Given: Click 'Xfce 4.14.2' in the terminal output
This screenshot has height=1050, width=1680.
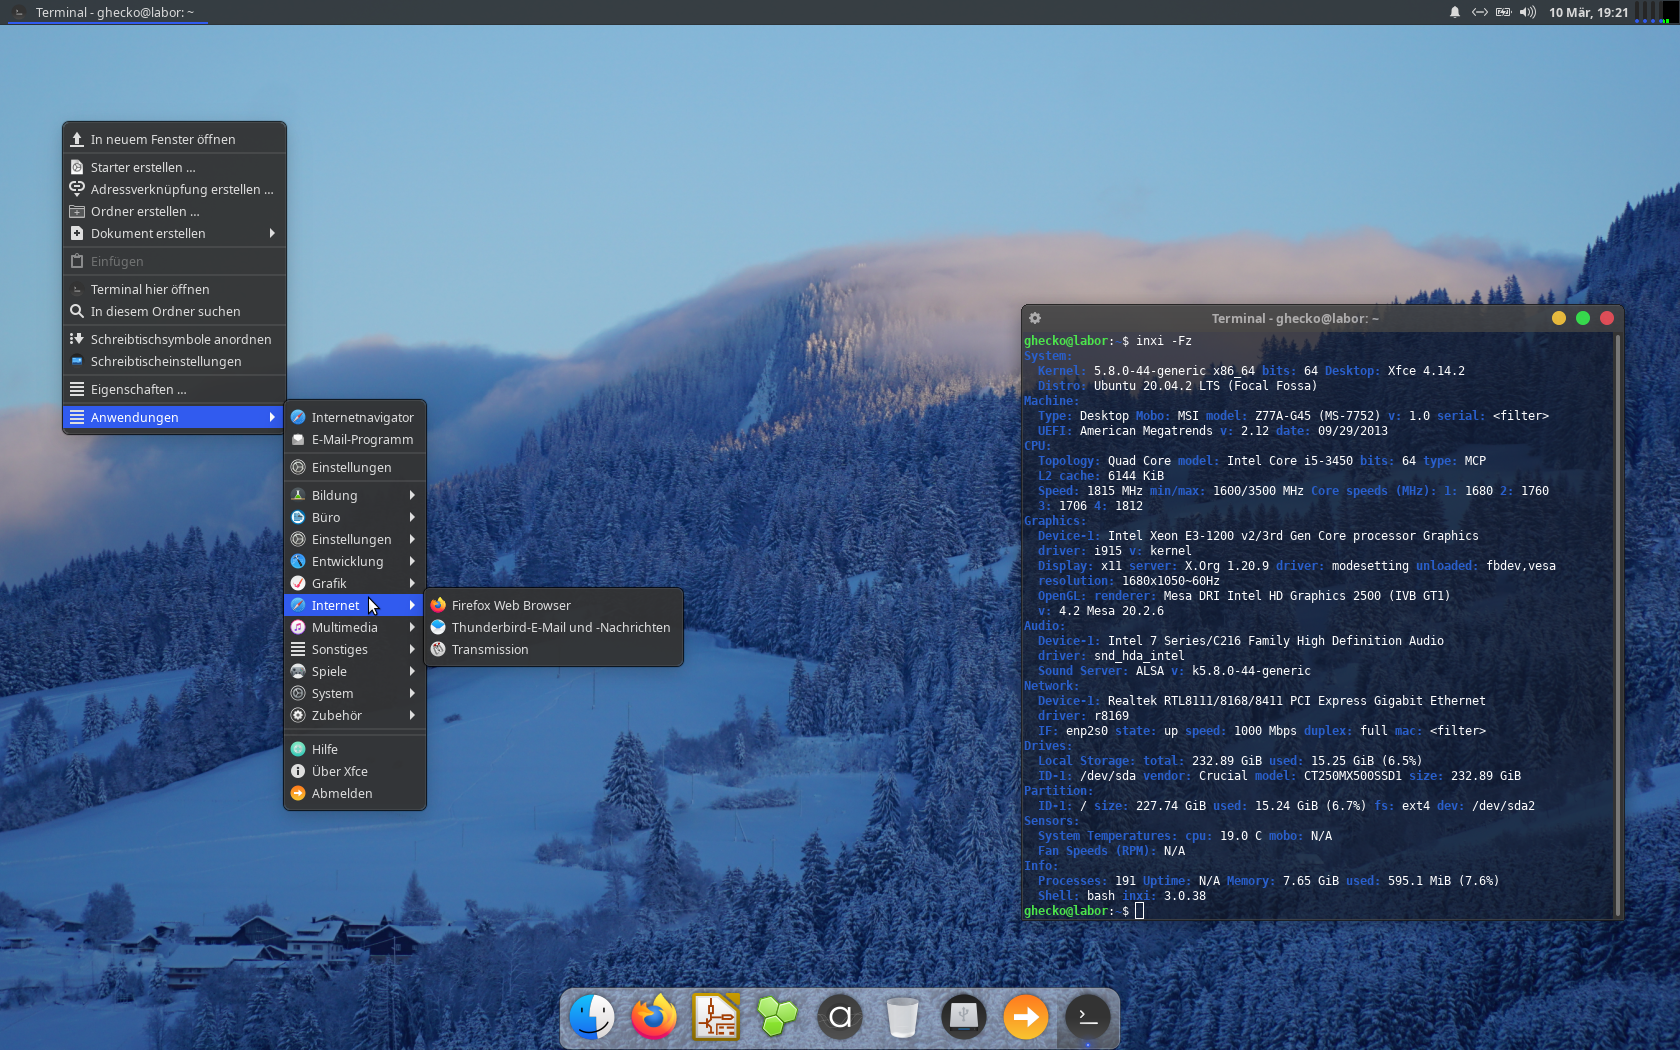Looking at the screenshot, I should [x=1426, y=371].
